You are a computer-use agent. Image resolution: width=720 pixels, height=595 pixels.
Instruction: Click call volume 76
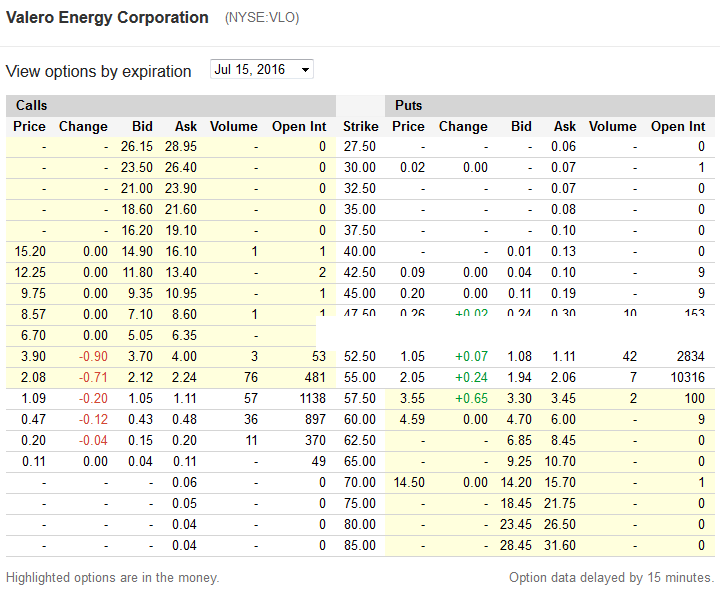pos(251,377)
